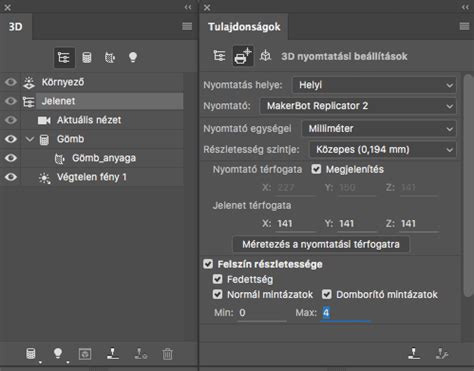
Task: Start 3D print from 3D panel bottom
Action: (x=113, y=353)
